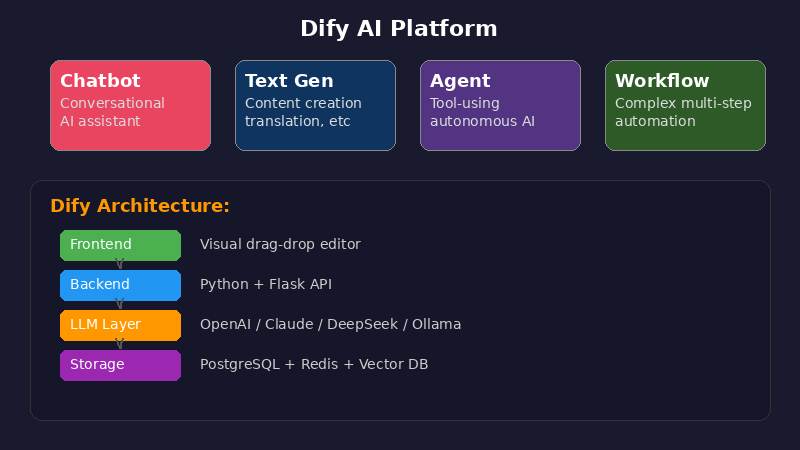Viewport: 800px width, 450px height.
Task: Click the orange LLM Layer box
Action: coord(120,325)
